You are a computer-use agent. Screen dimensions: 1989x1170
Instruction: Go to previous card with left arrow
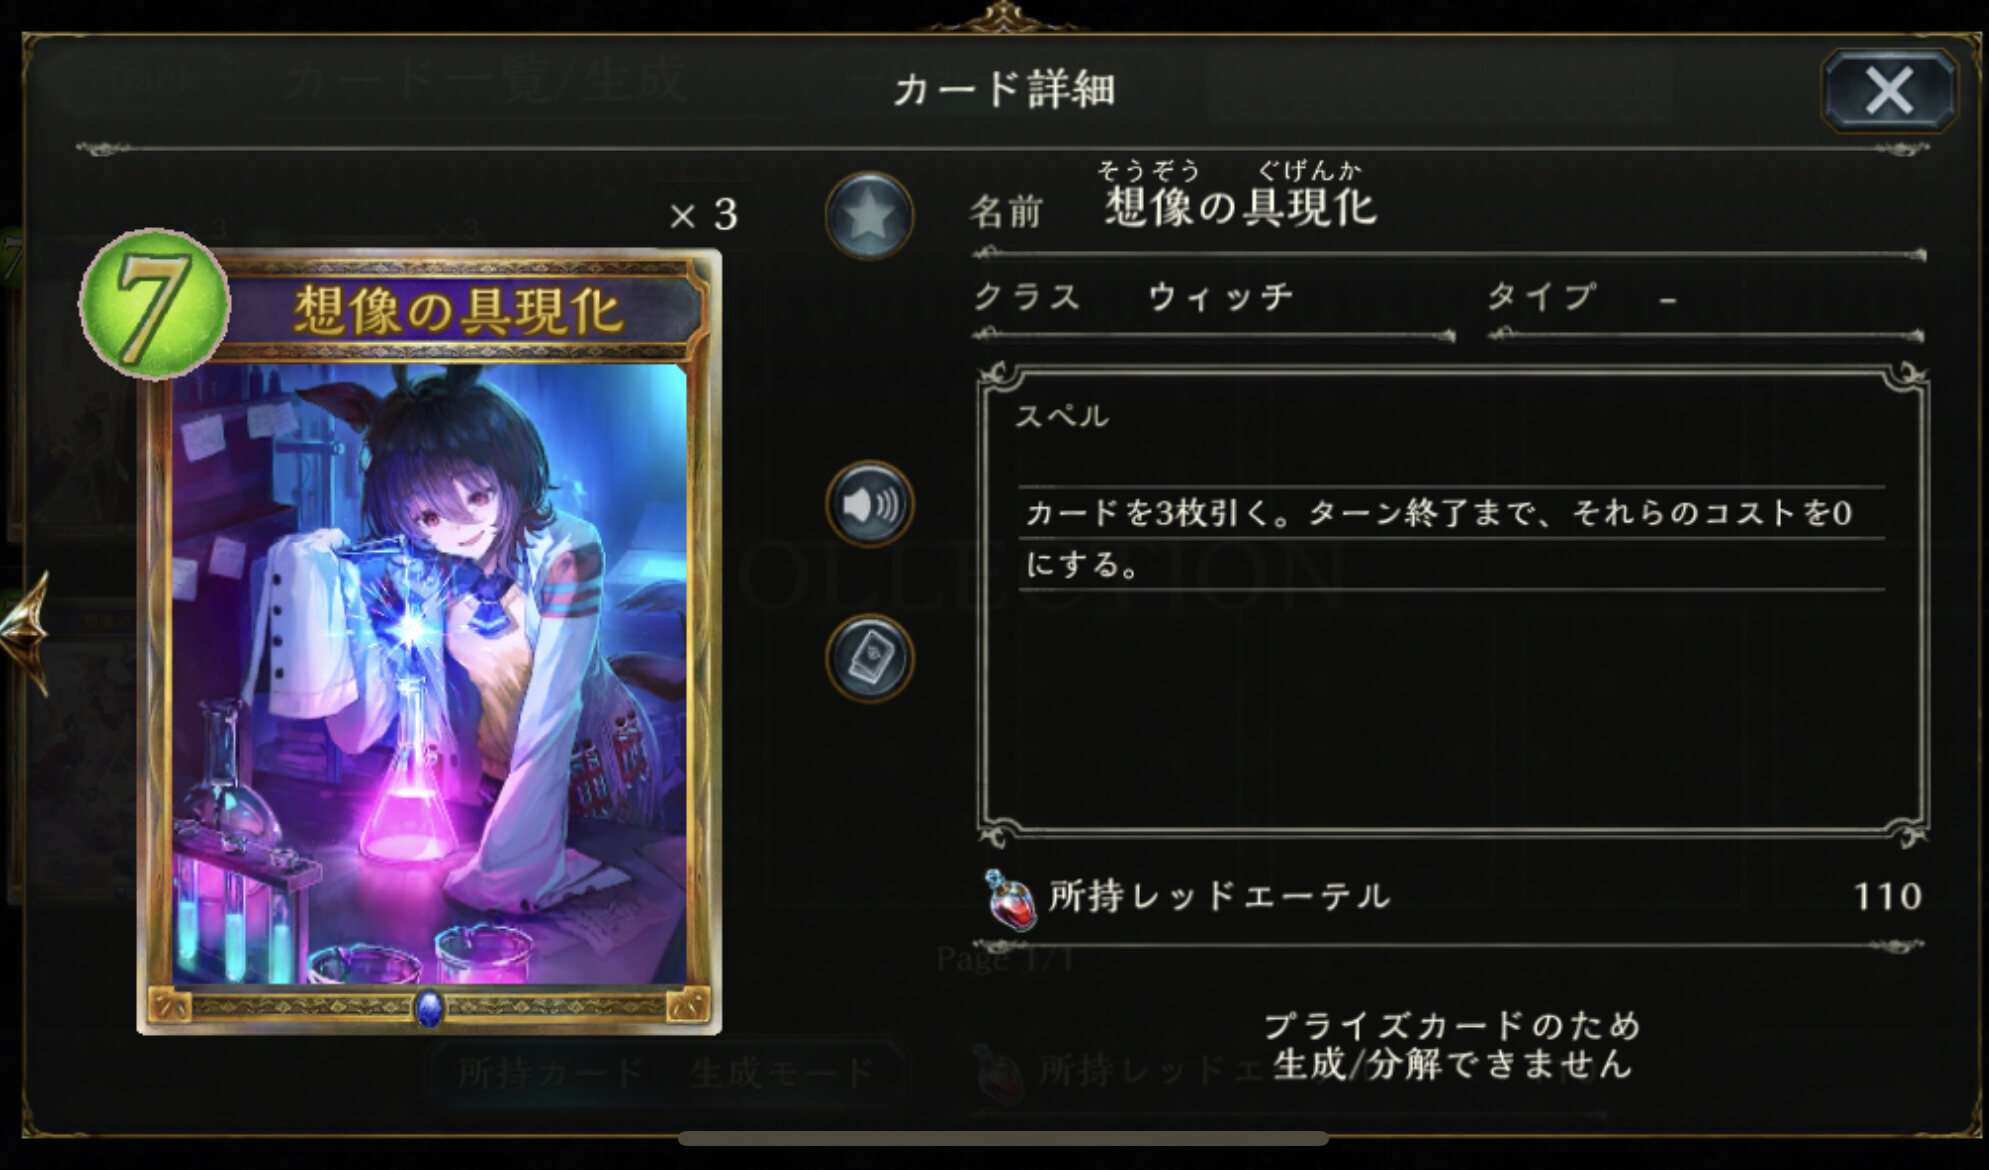pyautogui.click(x=24, y=632)
